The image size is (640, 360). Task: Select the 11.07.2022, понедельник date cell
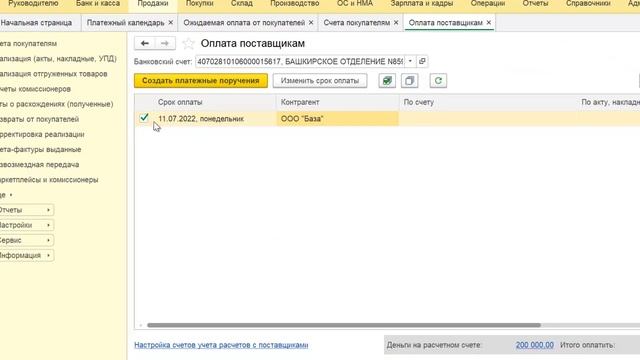(x=201, y=119)
